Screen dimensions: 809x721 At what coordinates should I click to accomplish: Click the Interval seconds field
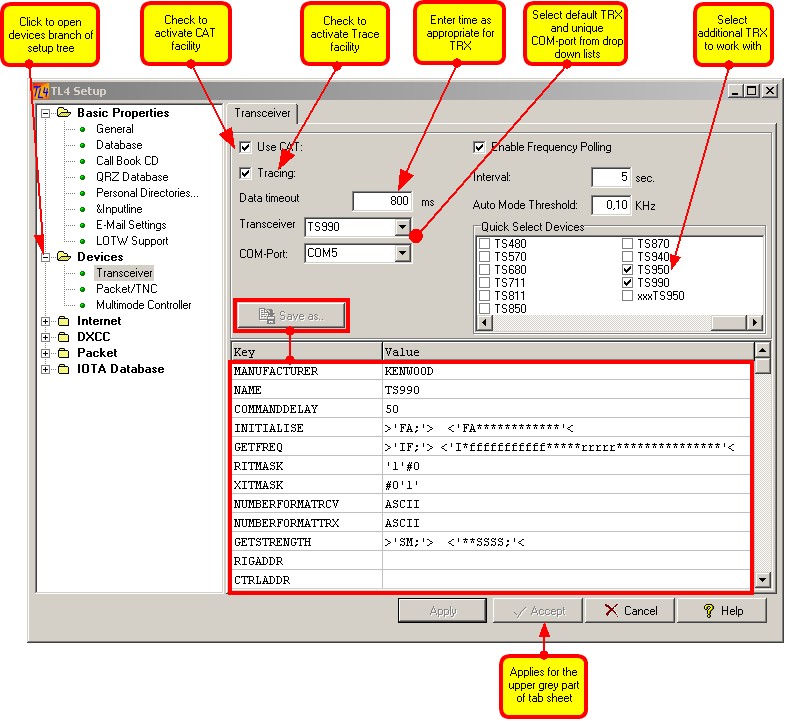coord(611,177)
